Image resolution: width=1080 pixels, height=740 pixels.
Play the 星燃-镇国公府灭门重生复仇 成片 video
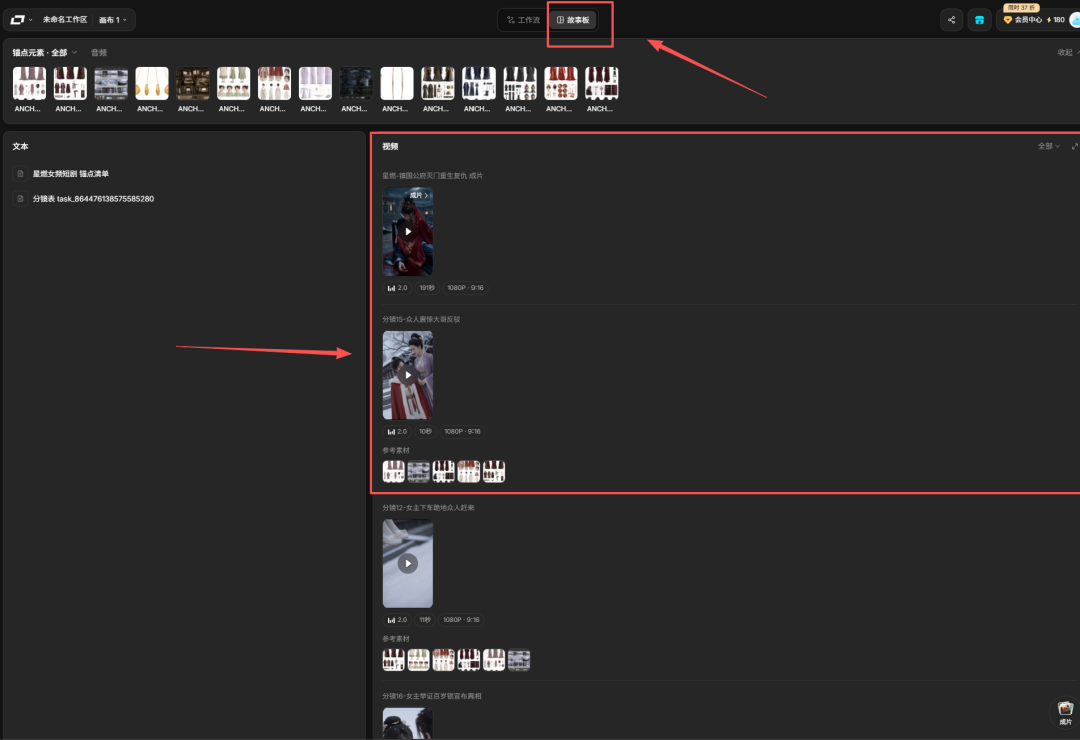(408, 232)
